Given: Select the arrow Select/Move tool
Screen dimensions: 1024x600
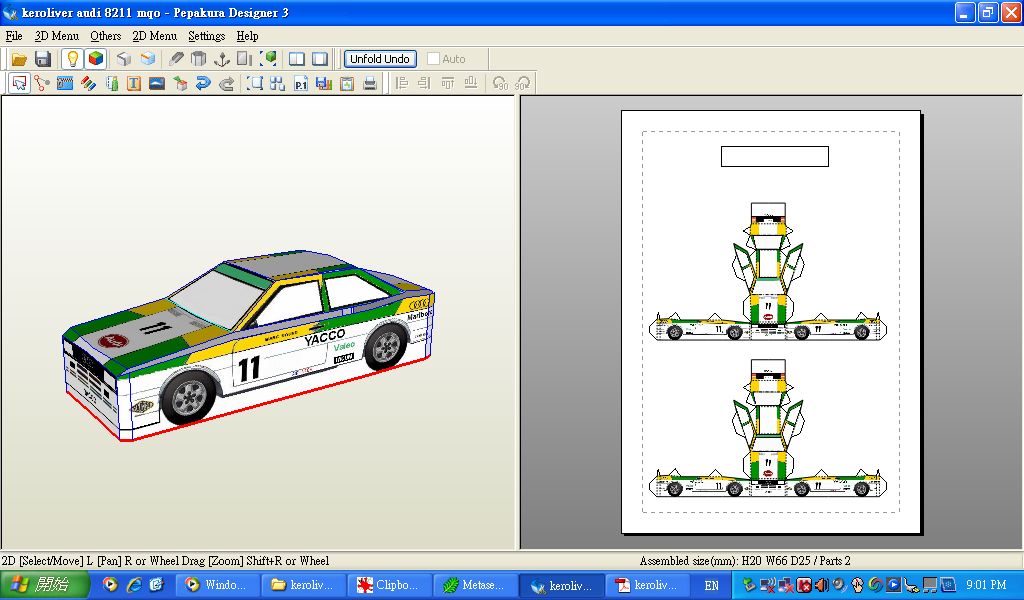Looking at the screenshot, I should click(x=19, y=84).
